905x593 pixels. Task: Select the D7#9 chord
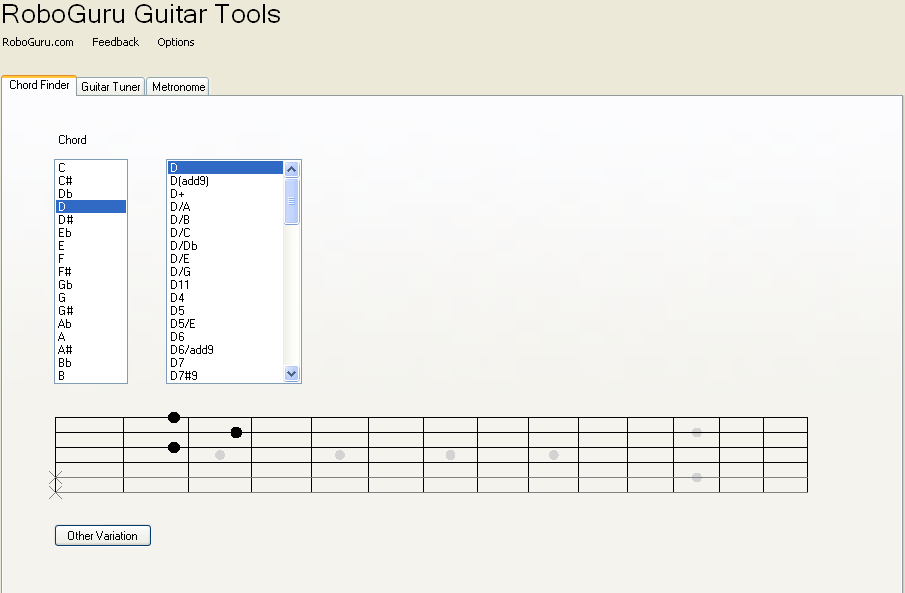pyautogui.click(x=226, y=375)
